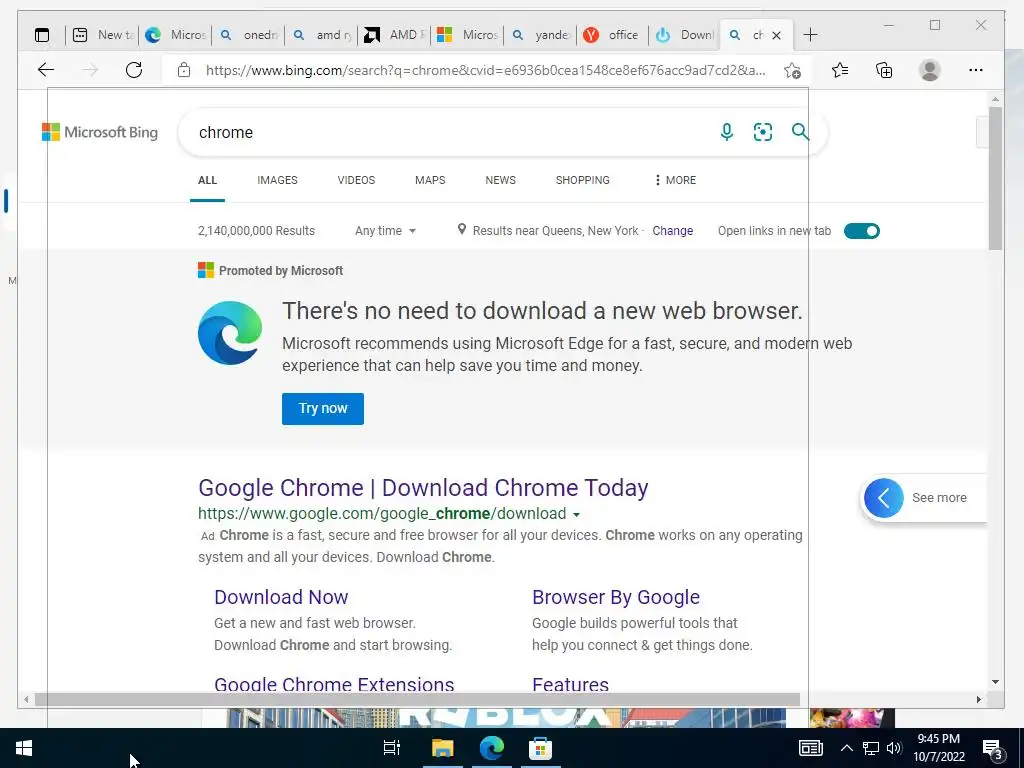Switch to the AMD browser tab
Screen dimensions: 1024x768
(x=394, y=35)
